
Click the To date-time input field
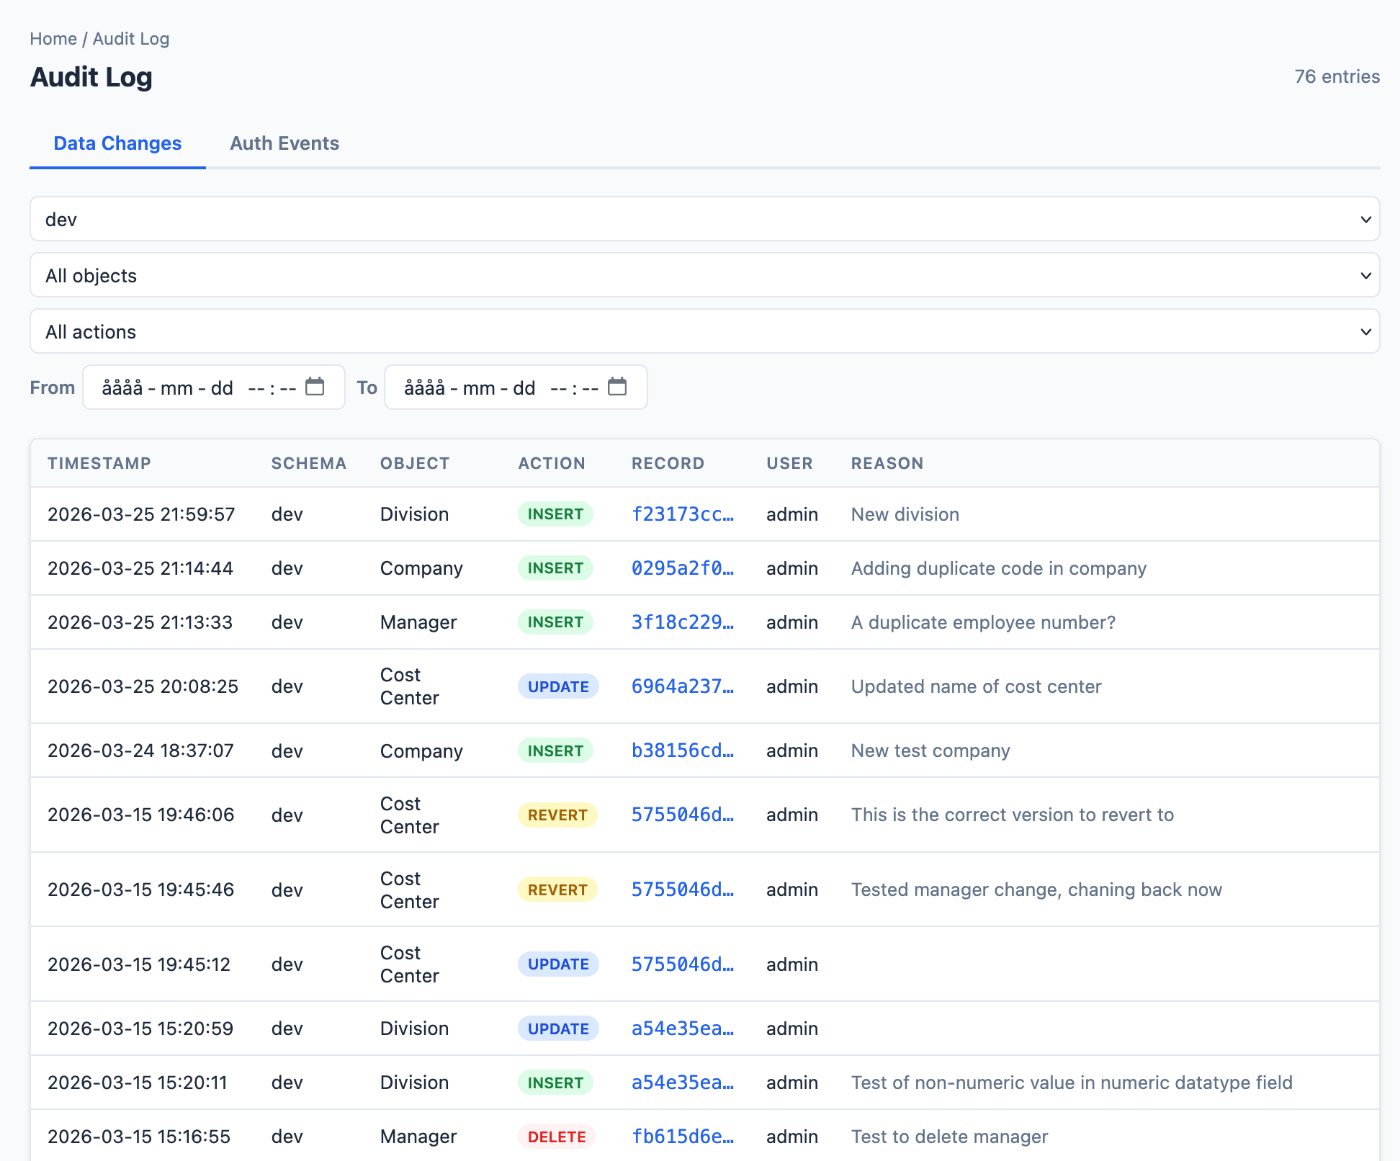click(x=516, y=387)
